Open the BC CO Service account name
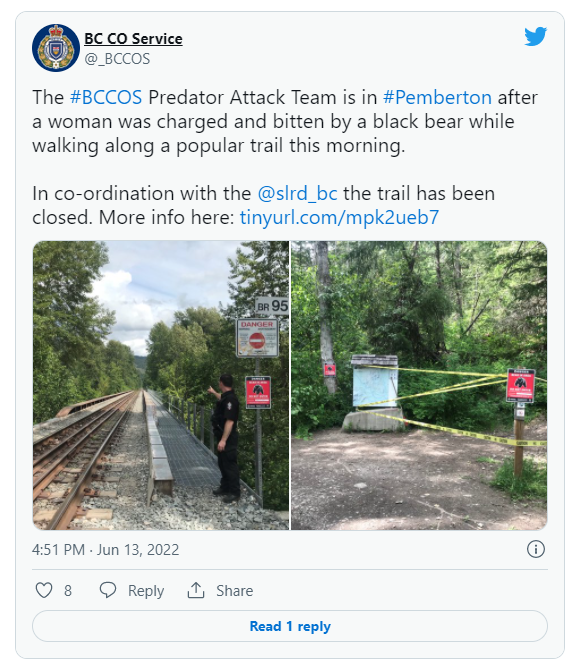Image resolution: width=574 pixels, height=671 pixels. pyautogui.click(x=133, y=39)
